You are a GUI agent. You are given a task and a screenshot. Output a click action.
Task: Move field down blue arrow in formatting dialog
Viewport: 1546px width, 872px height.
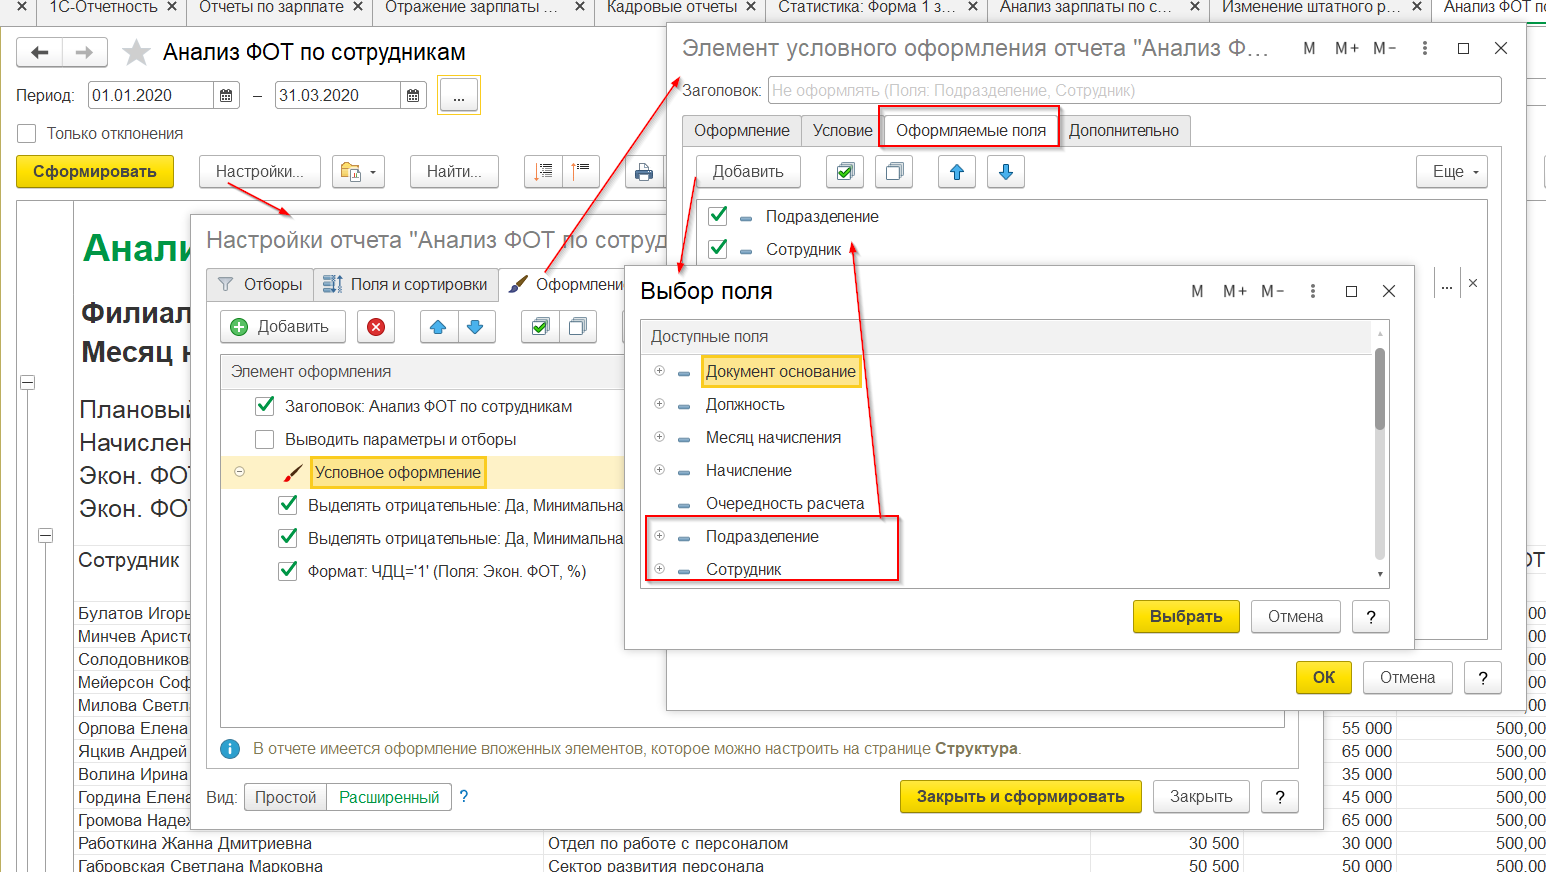(1006, 172)
